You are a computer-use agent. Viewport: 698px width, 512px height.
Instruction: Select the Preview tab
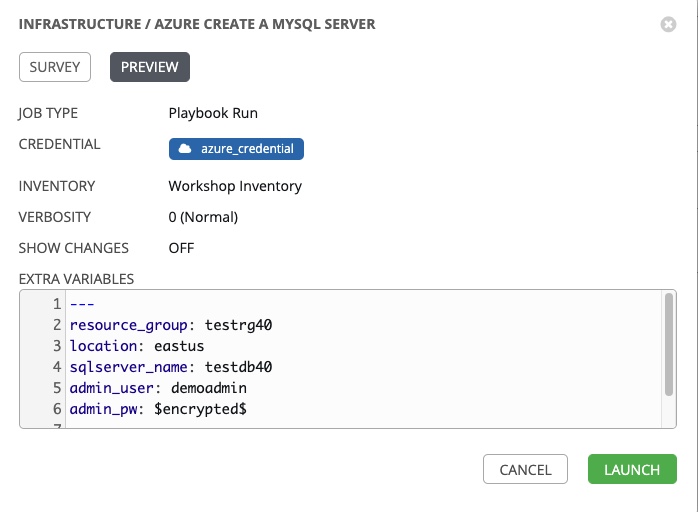[149, 67]
